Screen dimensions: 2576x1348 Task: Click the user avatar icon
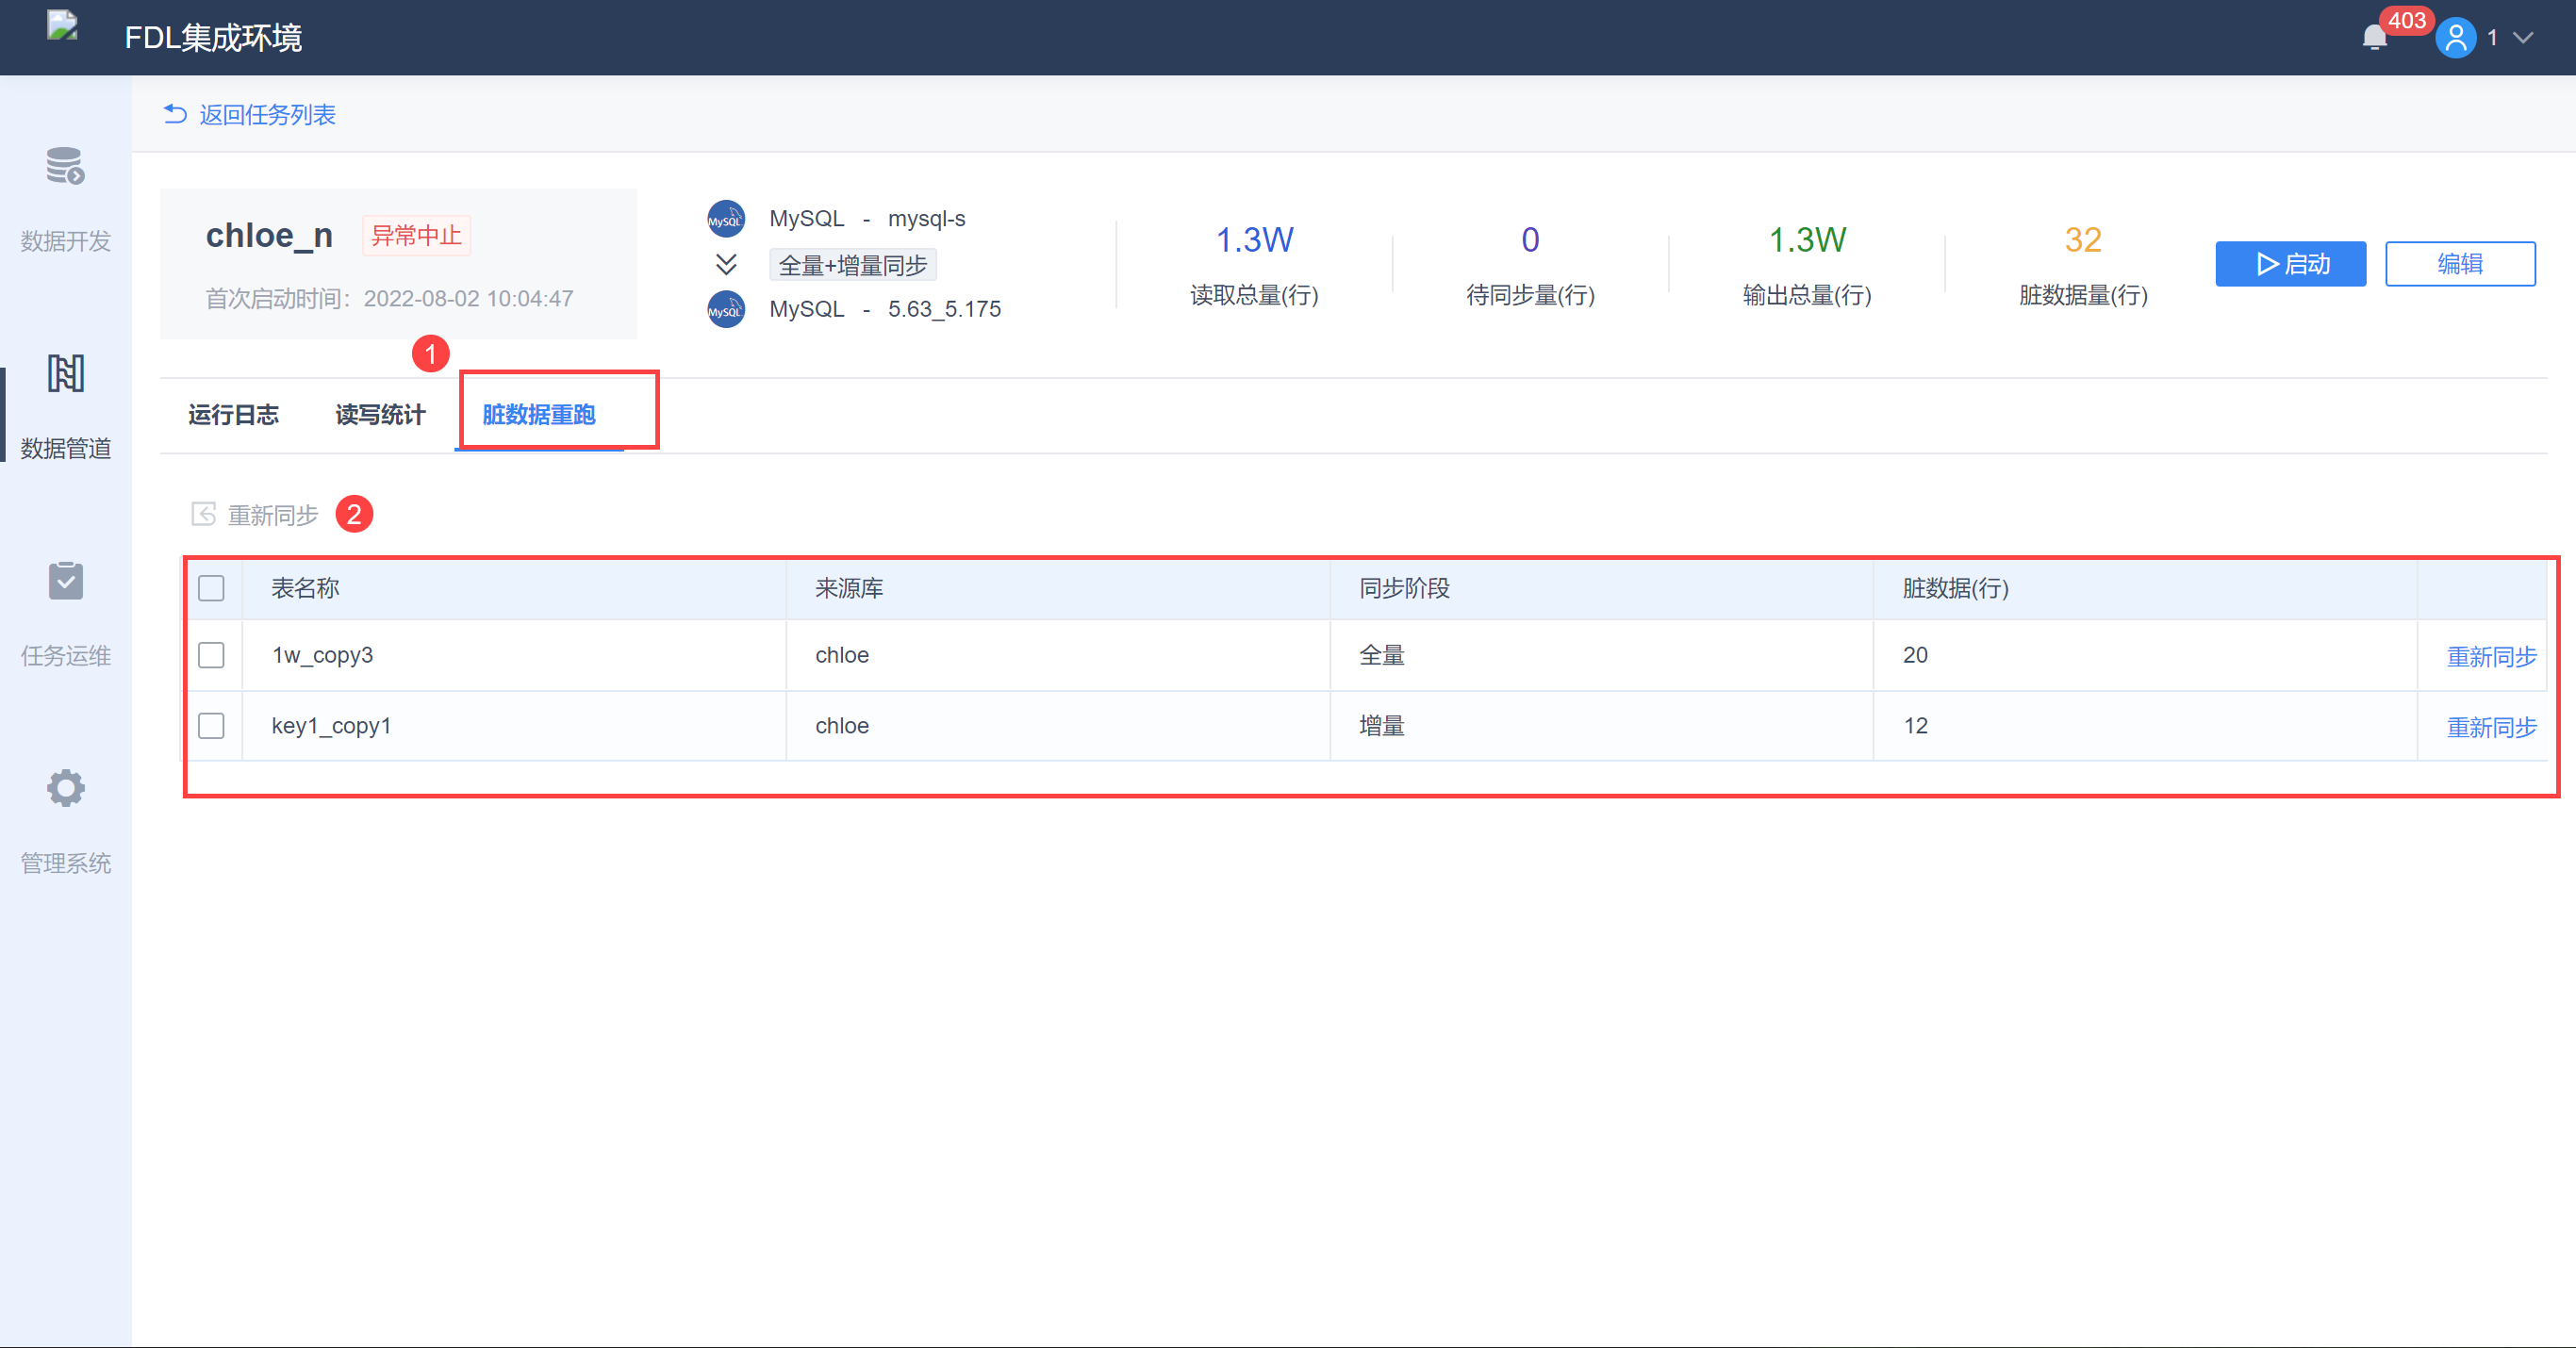[x=2455, y=38]
